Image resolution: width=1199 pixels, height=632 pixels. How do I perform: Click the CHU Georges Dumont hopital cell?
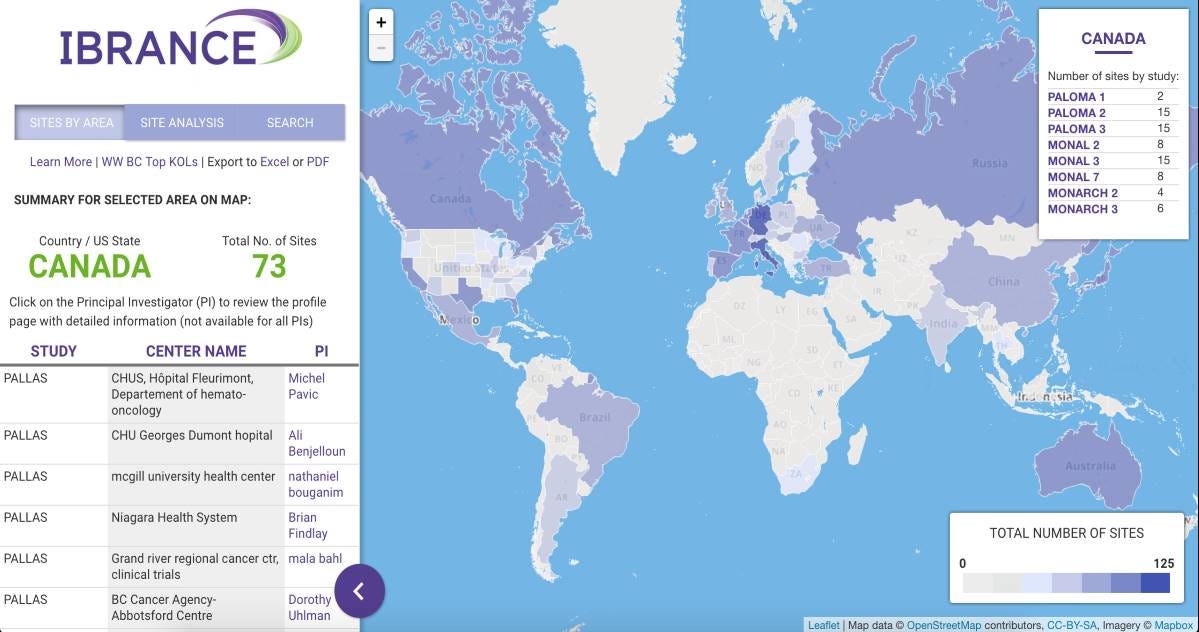click(x=196, y=443)
